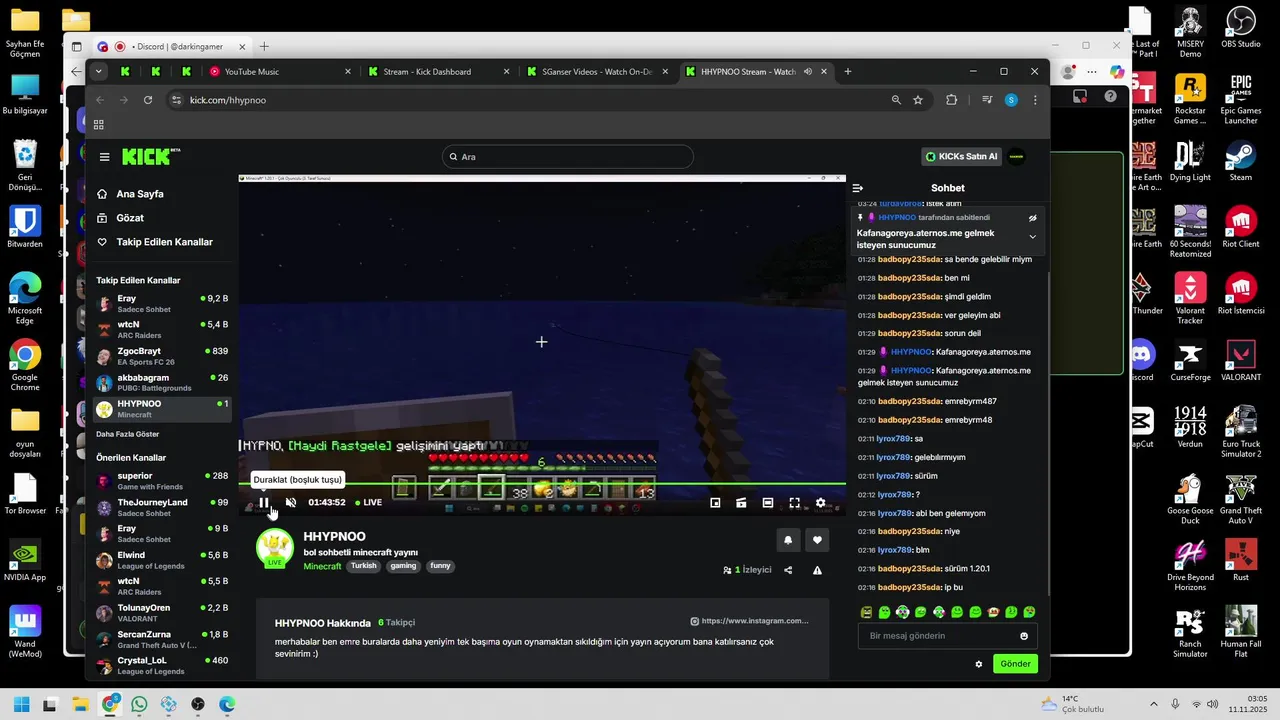Expand Daha Fazla Göster in sidebar
1280x720 pixels.
(127, 434)
